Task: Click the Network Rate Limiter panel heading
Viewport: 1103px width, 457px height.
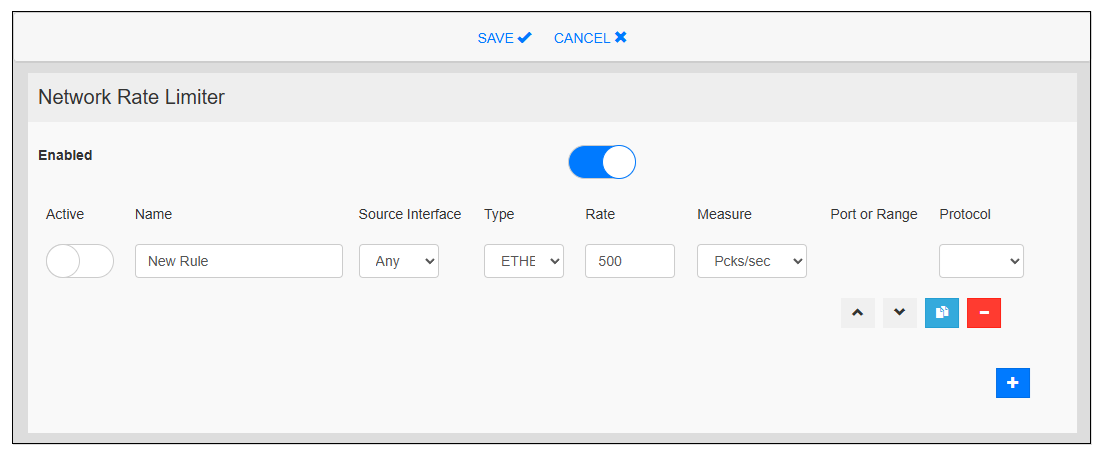Action: (x=131, y=97)
